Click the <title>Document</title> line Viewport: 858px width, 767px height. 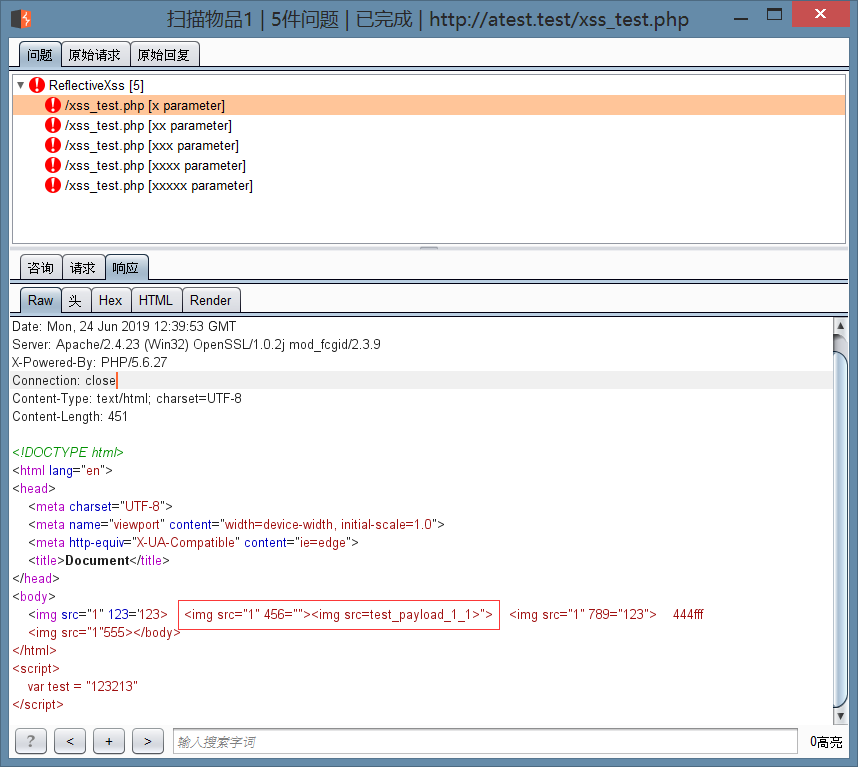(99, 560)
